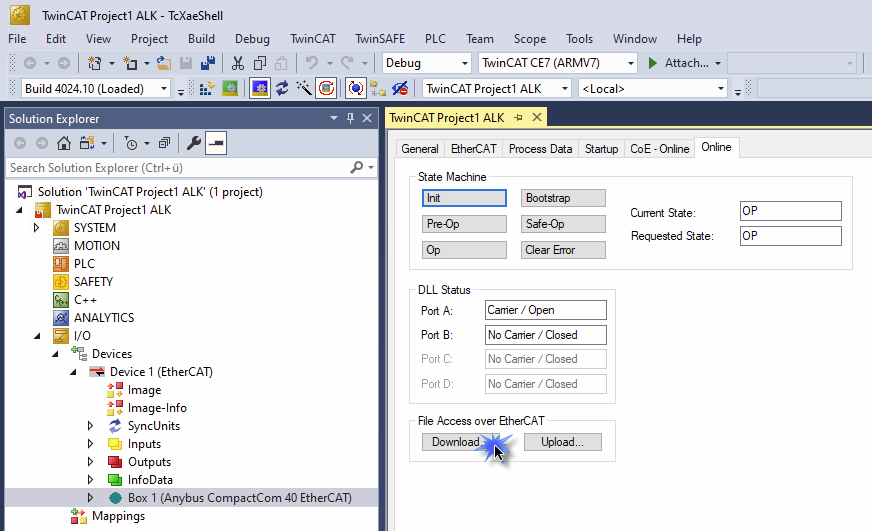
Task: Click the Open File folder icon
Action: tap(164, 63)
